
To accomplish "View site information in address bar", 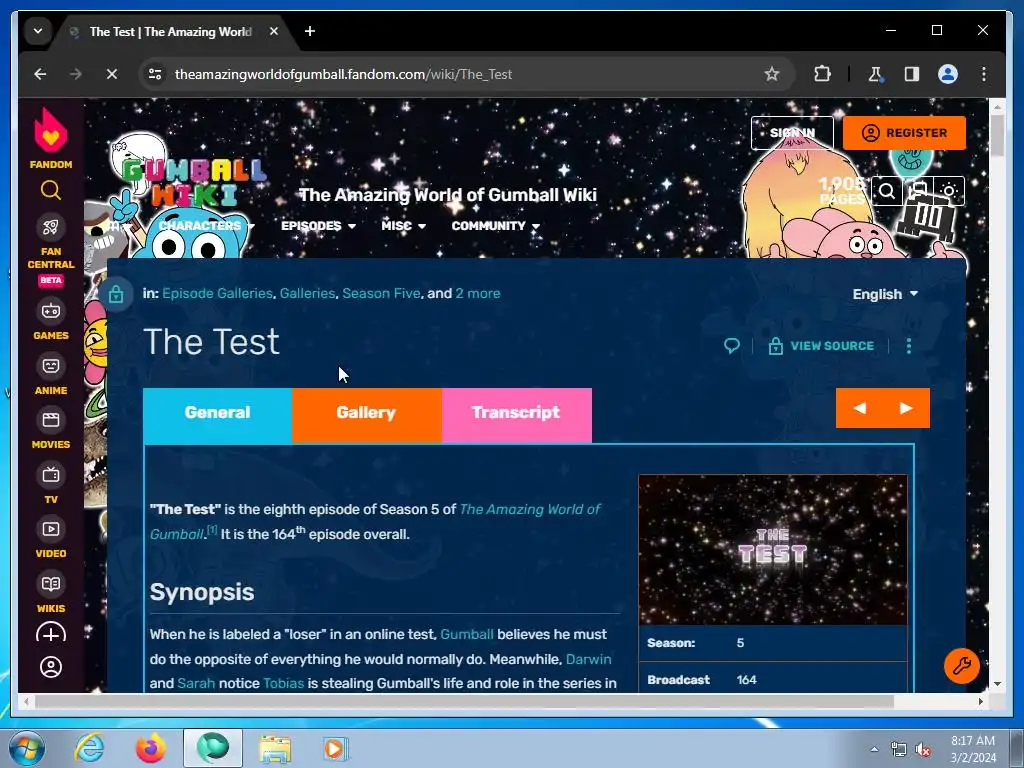I will [155, 74].
